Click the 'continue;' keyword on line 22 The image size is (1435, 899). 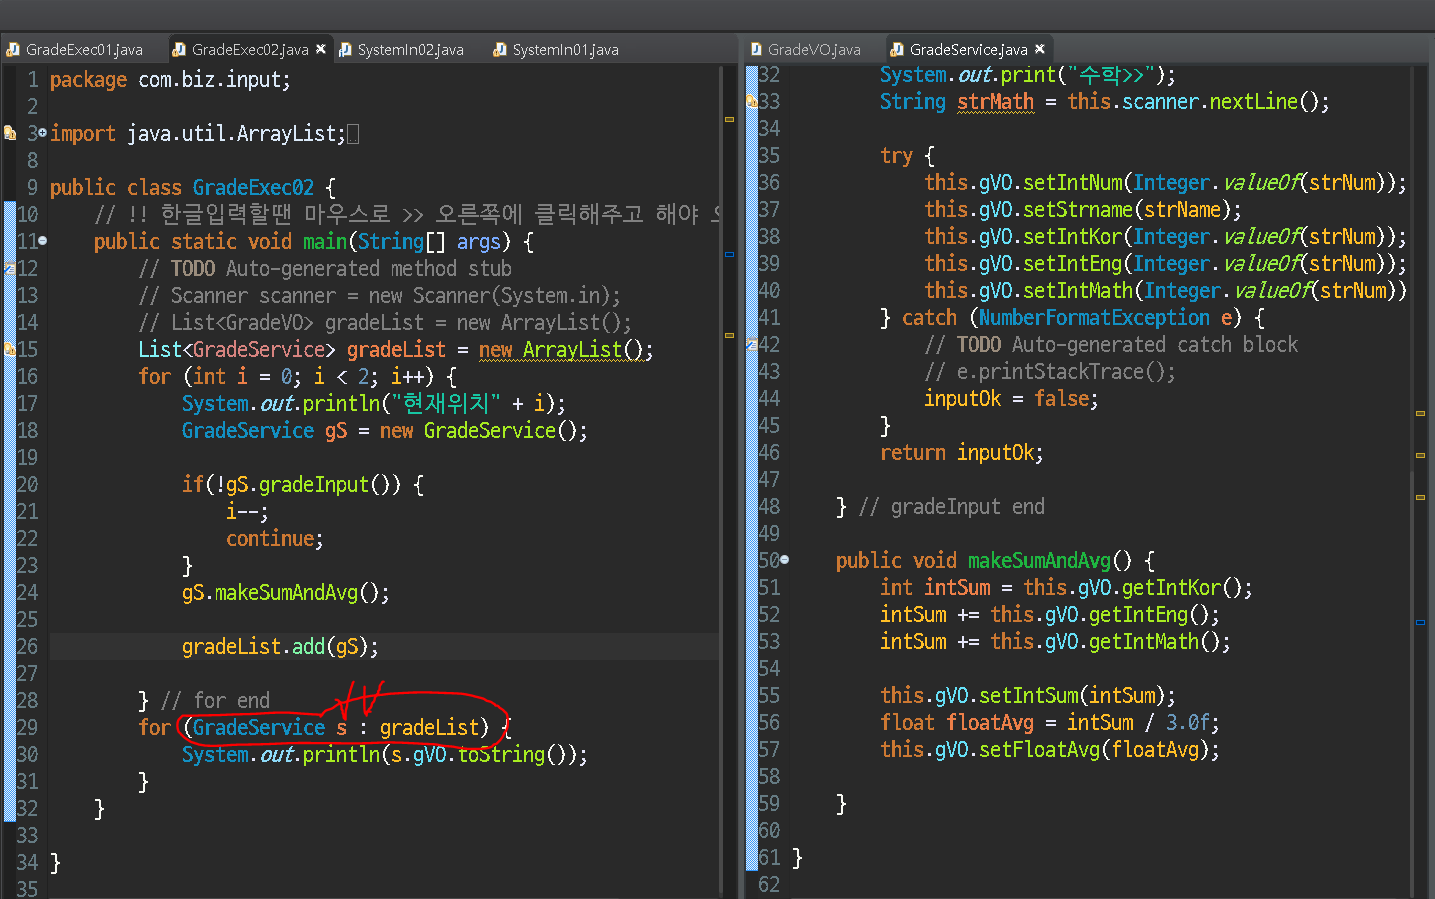275,539
